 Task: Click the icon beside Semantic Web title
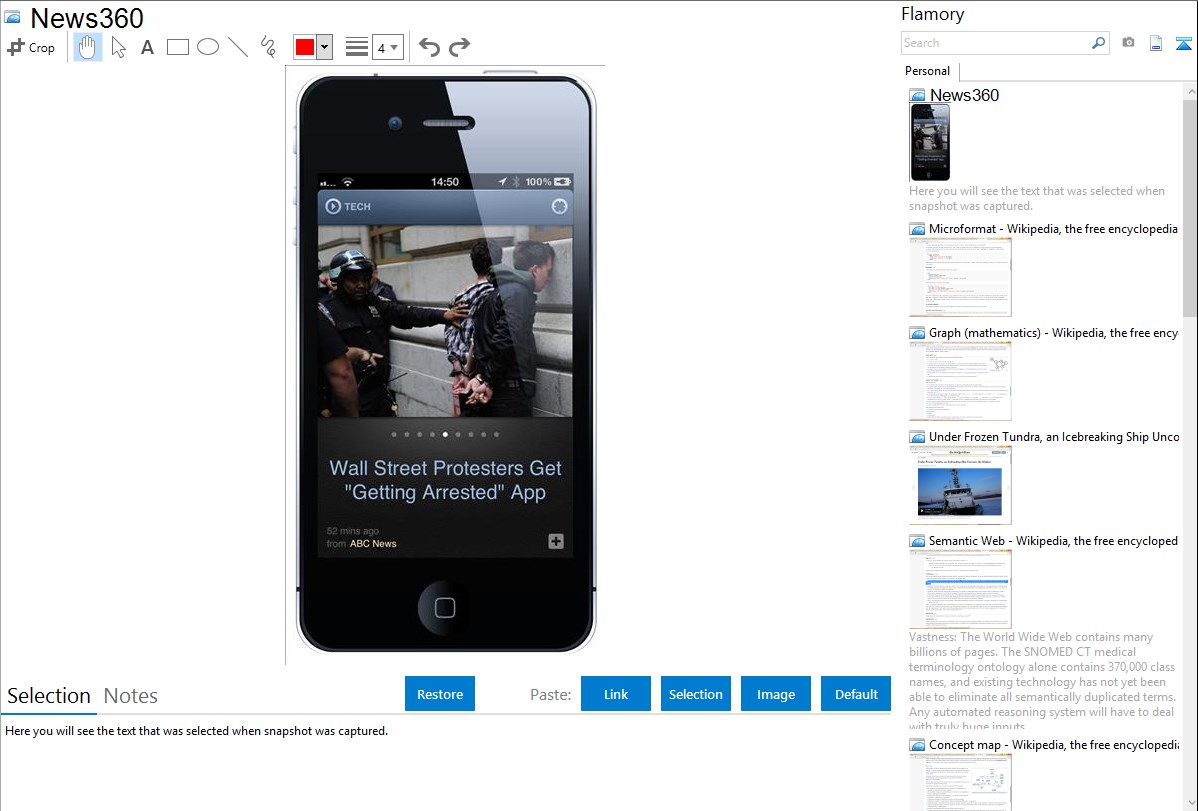[x=917, y=540]
